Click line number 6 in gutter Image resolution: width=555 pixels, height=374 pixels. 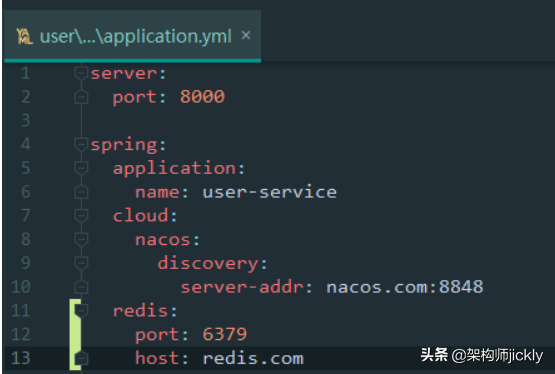coord(25,192)
